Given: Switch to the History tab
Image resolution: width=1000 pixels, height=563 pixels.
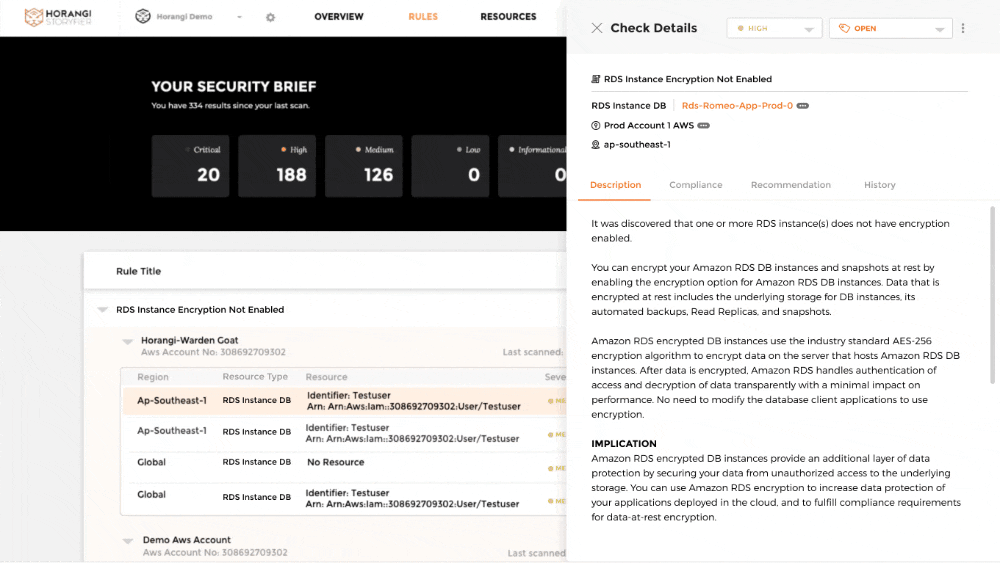Looking at the screenshot, I should pyautogui.click(x=879, y=185).
